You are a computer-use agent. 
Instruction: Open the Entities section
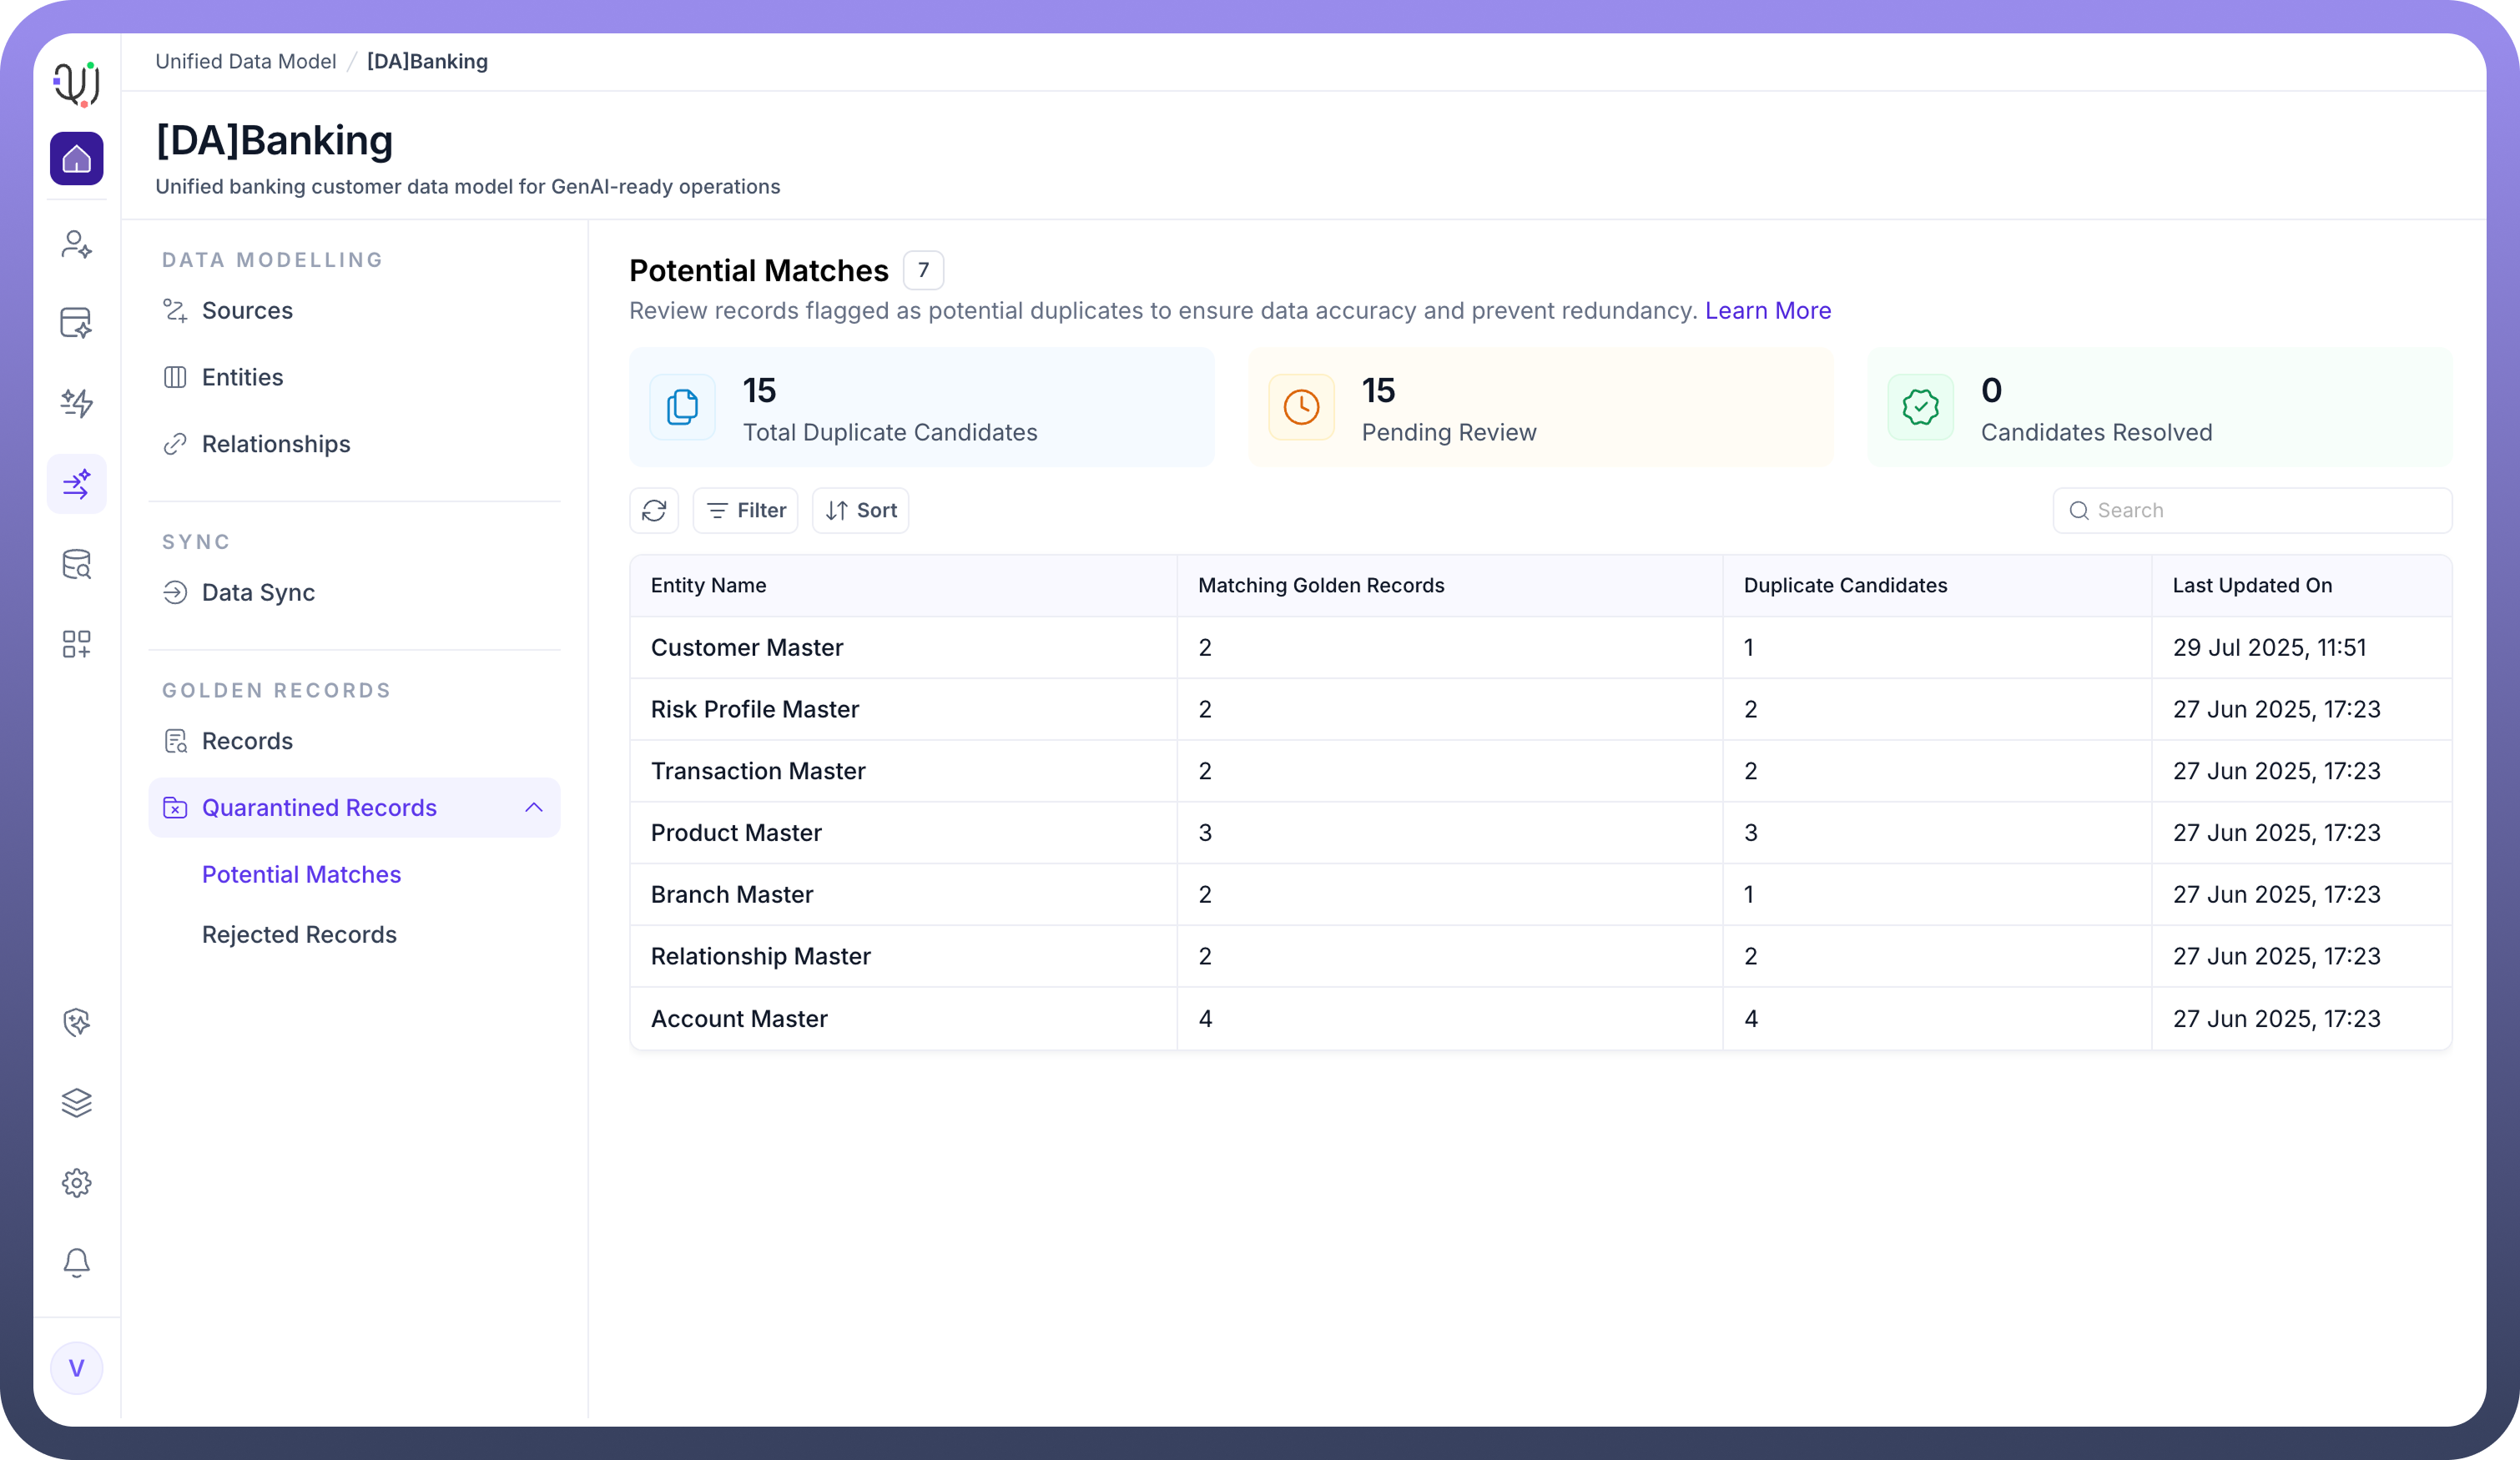(242, 378)
